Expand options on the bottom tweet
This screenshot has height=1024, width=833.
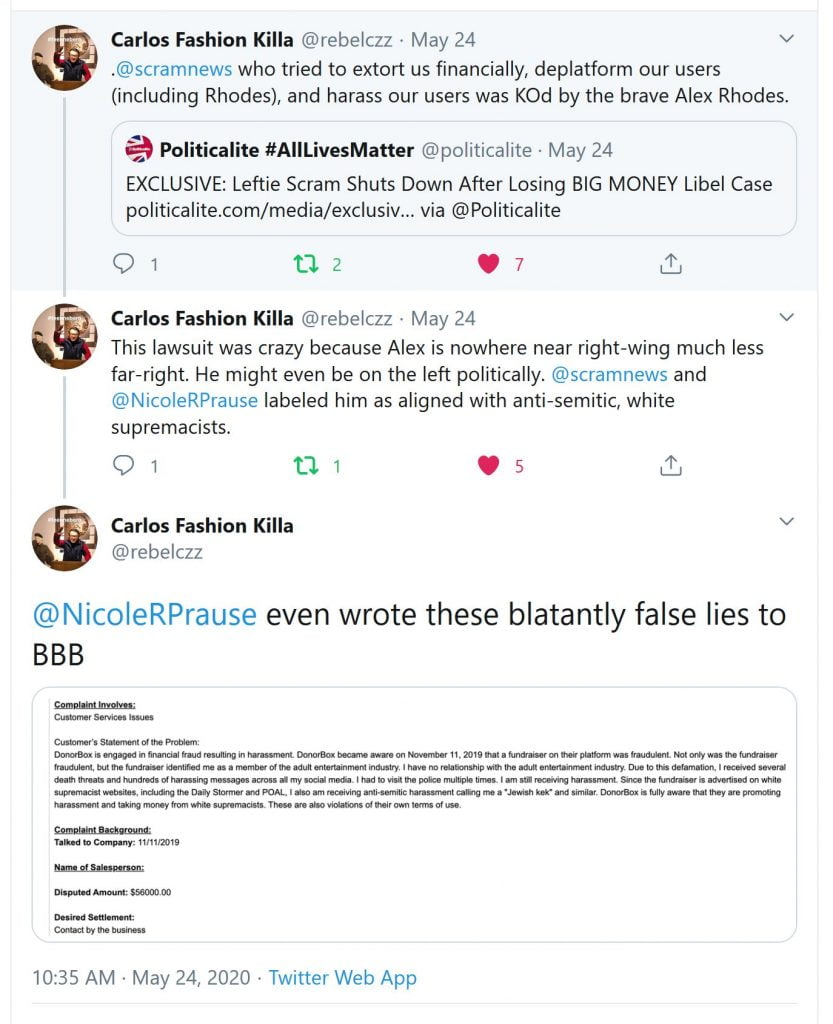tap(787, 521)
